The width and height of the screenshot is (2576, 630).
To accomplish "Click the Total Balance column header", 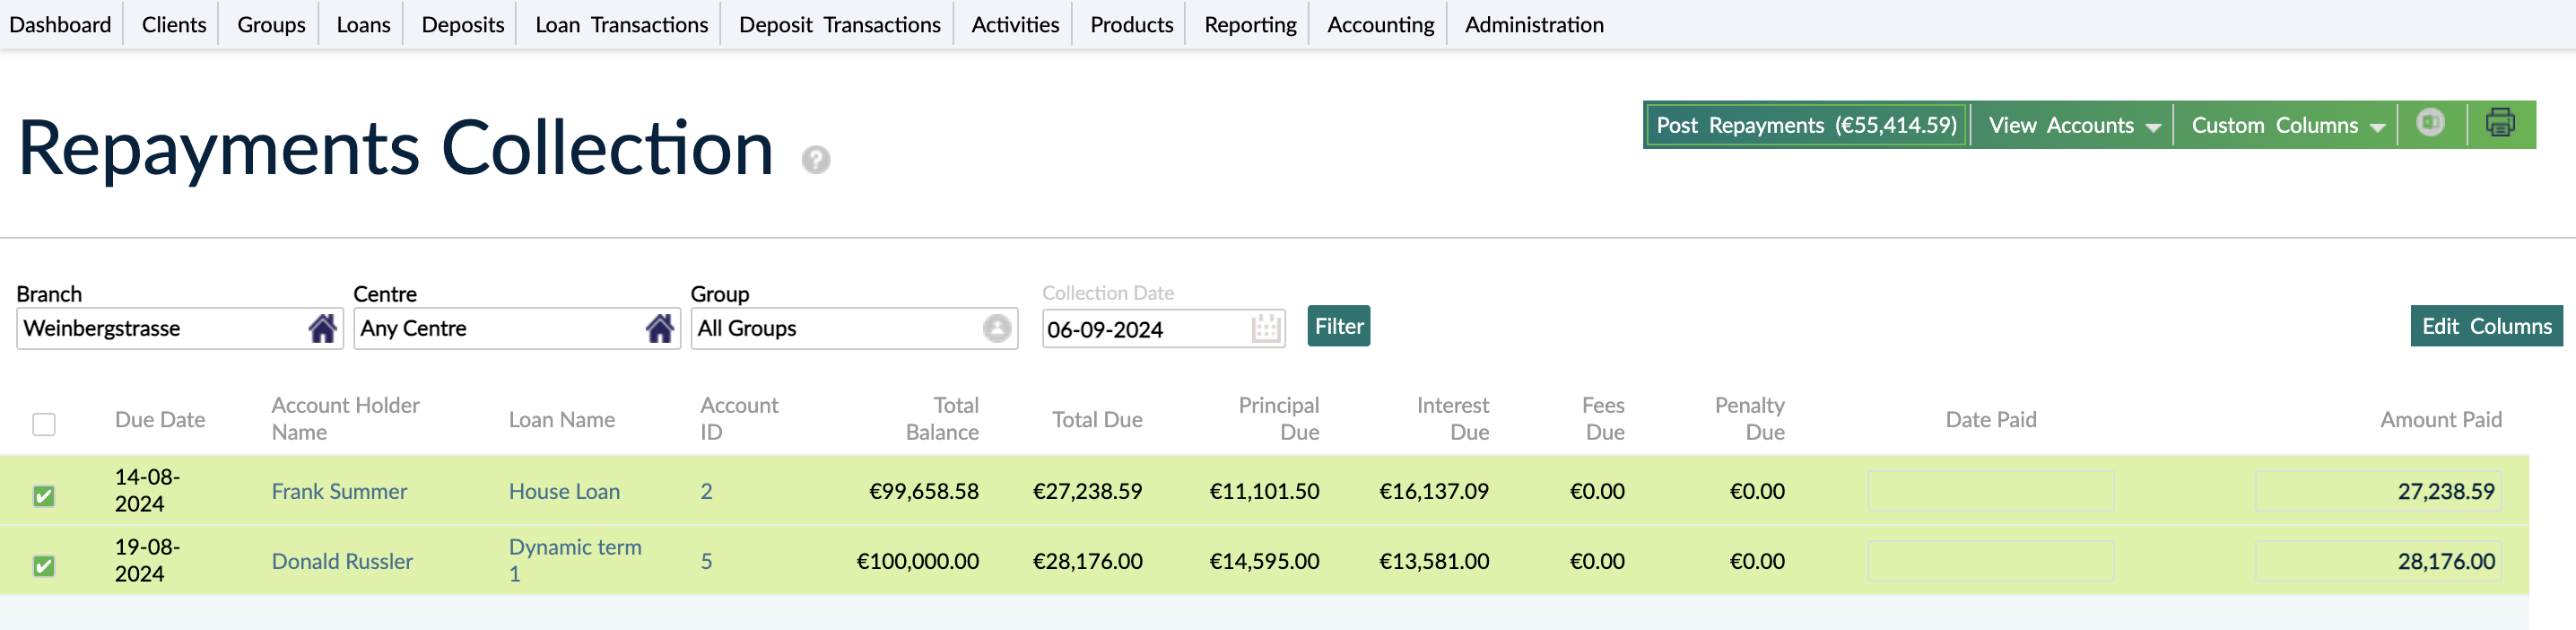I will (942, 419).
